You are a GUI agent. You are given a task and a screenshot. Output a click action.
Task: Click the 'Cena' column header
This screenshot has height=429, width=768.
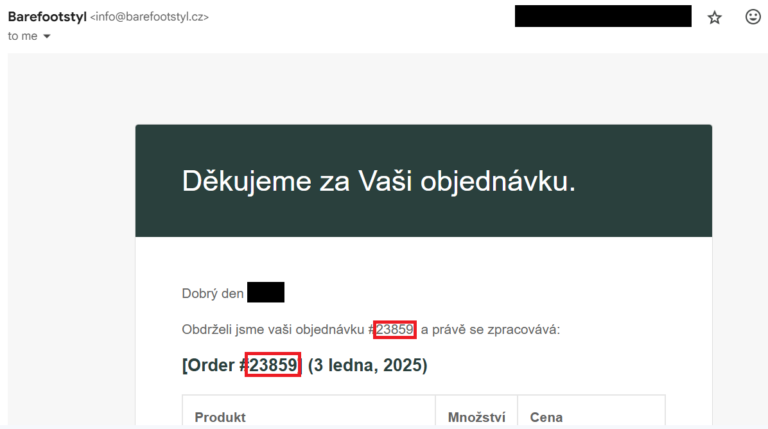[546, 417]
